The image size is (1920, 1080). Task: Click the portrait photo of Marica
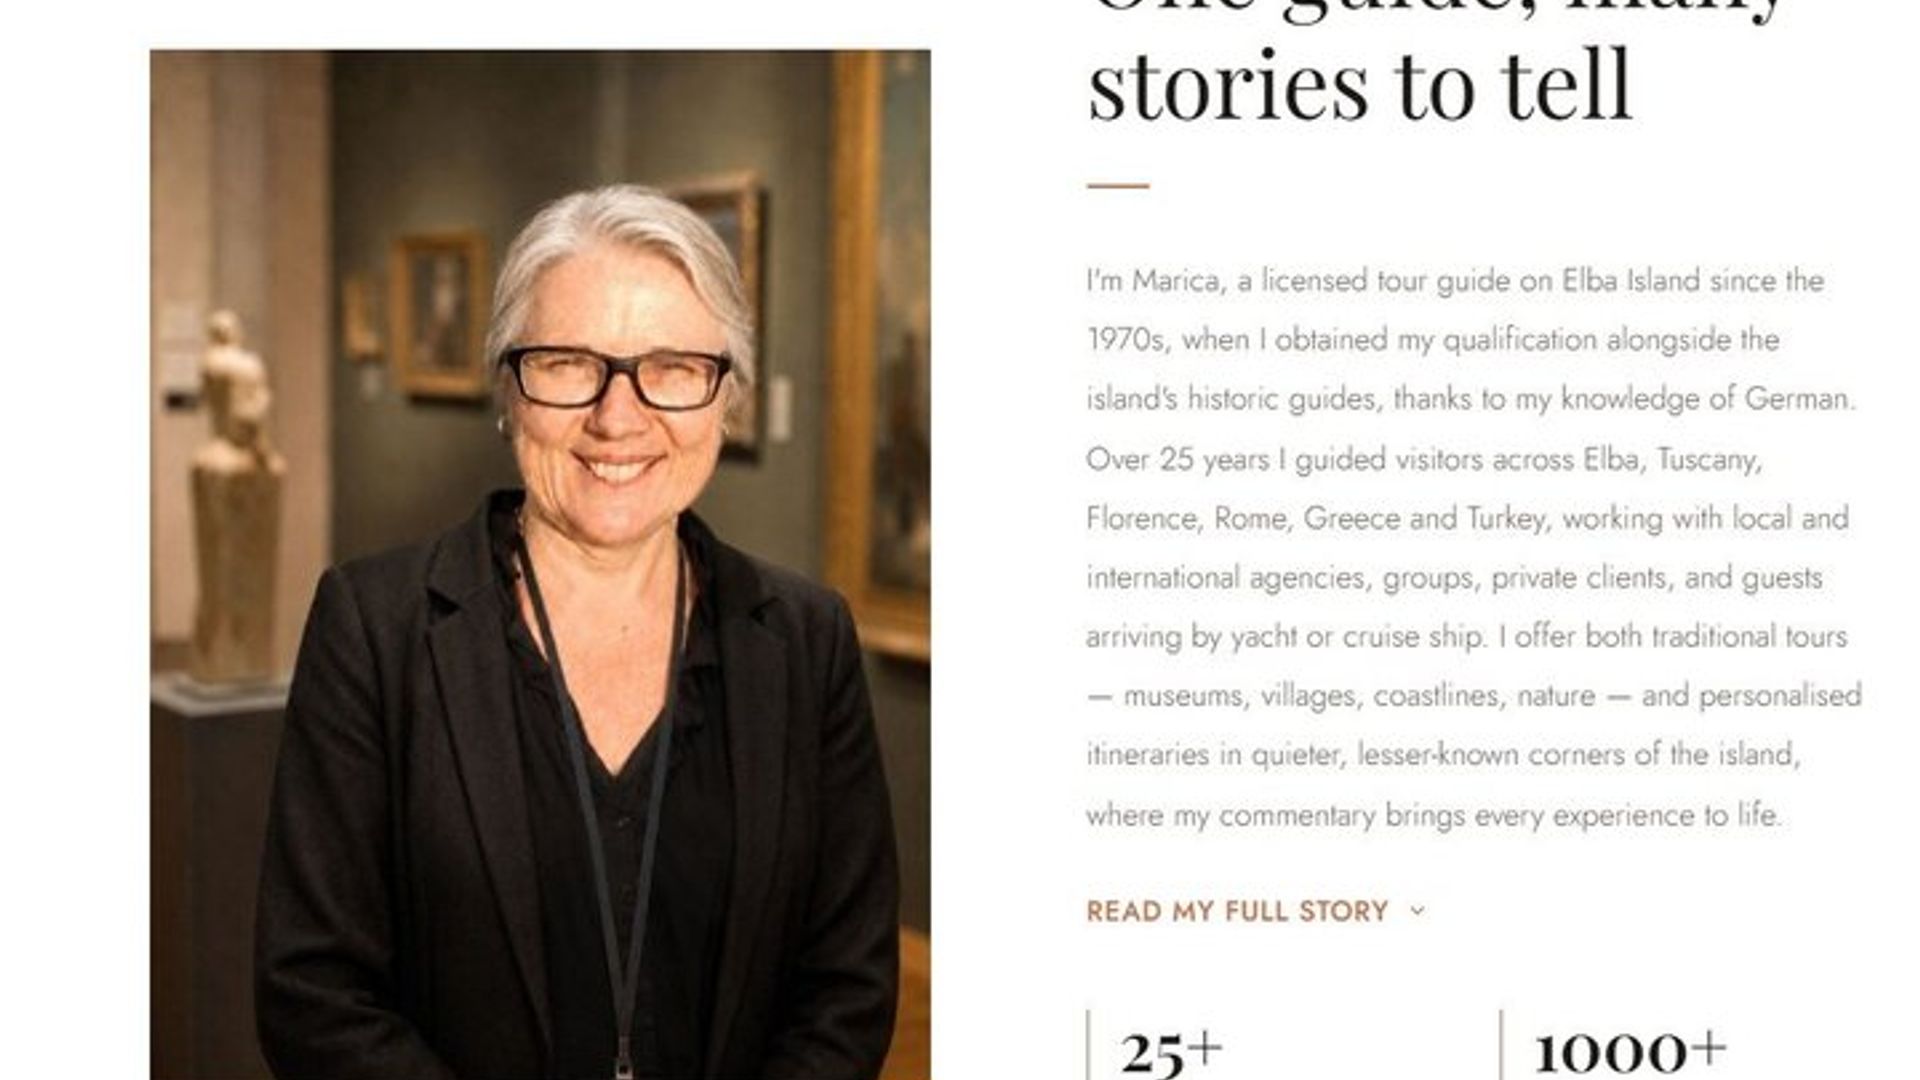tap(540, 564)
